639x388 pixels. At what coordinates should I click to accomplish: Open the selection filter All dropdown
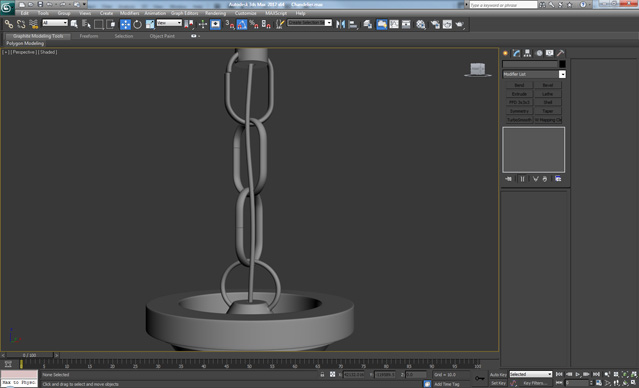coord(55,23)
